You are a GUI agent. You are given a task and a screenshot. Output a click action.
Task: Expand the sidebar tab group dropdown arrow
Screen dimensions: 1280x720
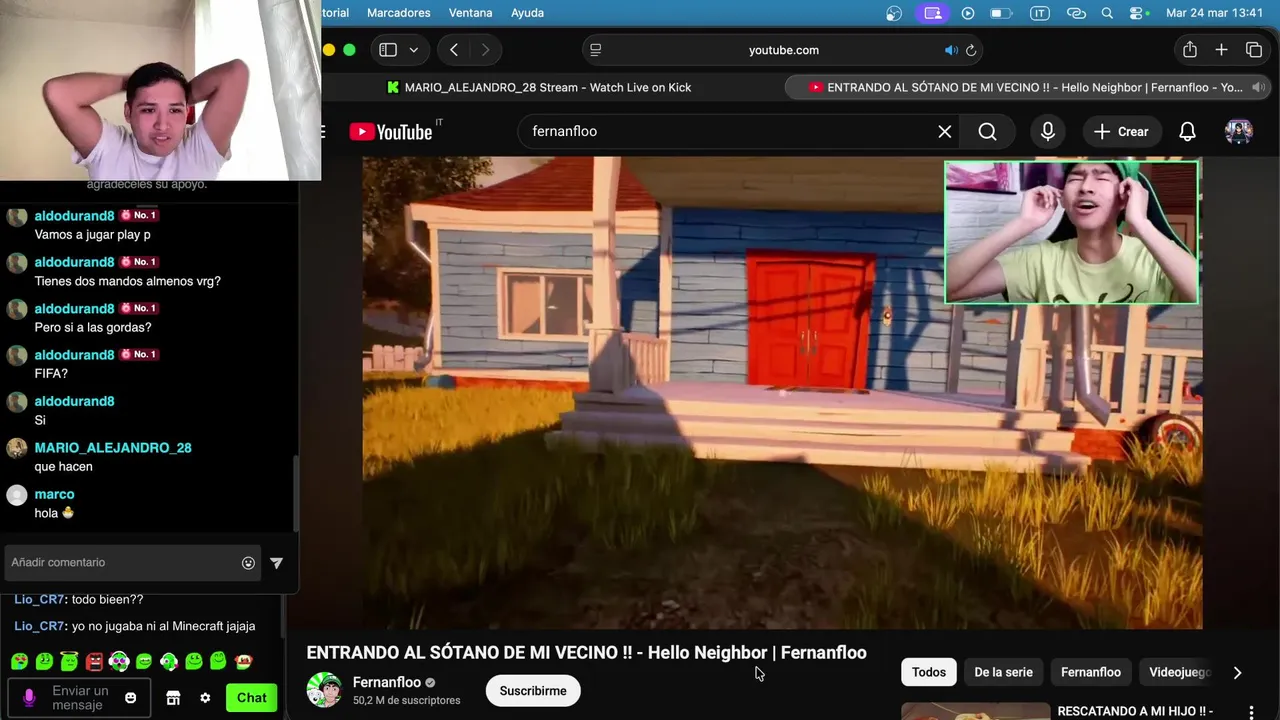pos(413,50)
